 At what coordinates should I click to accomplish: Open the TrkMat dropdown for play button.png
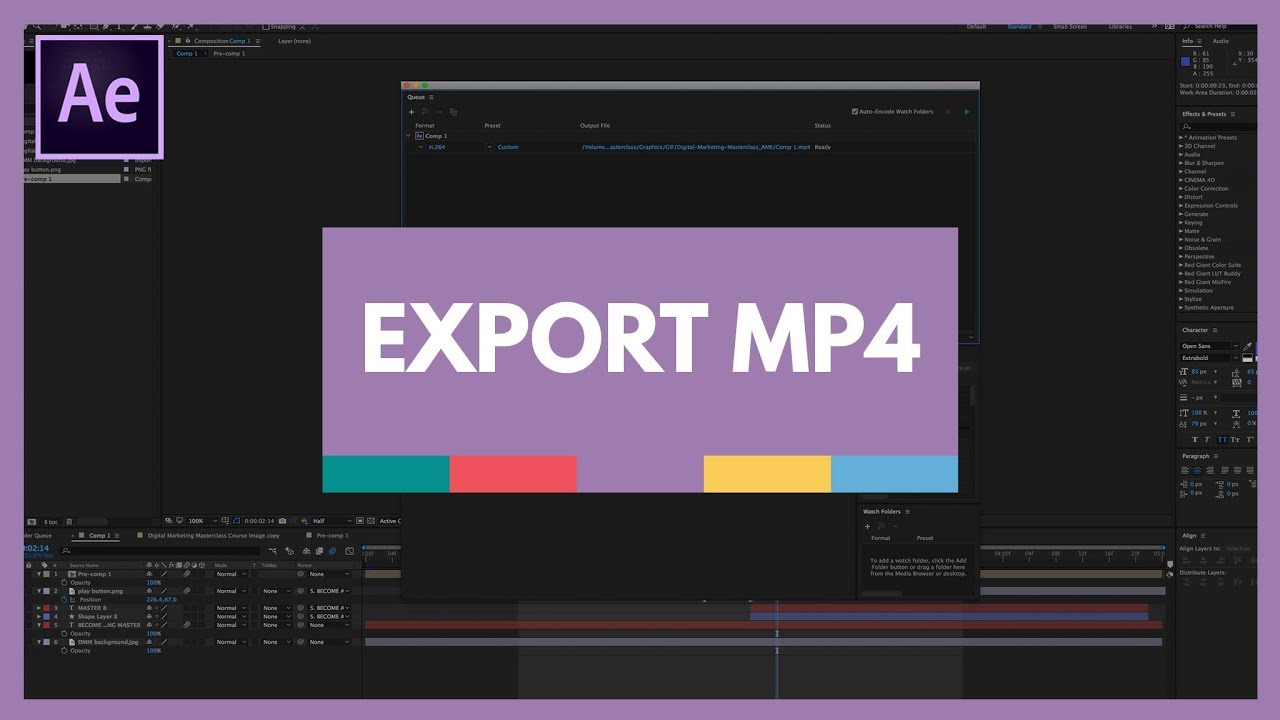pyautogui.click(x=277, y=591)
